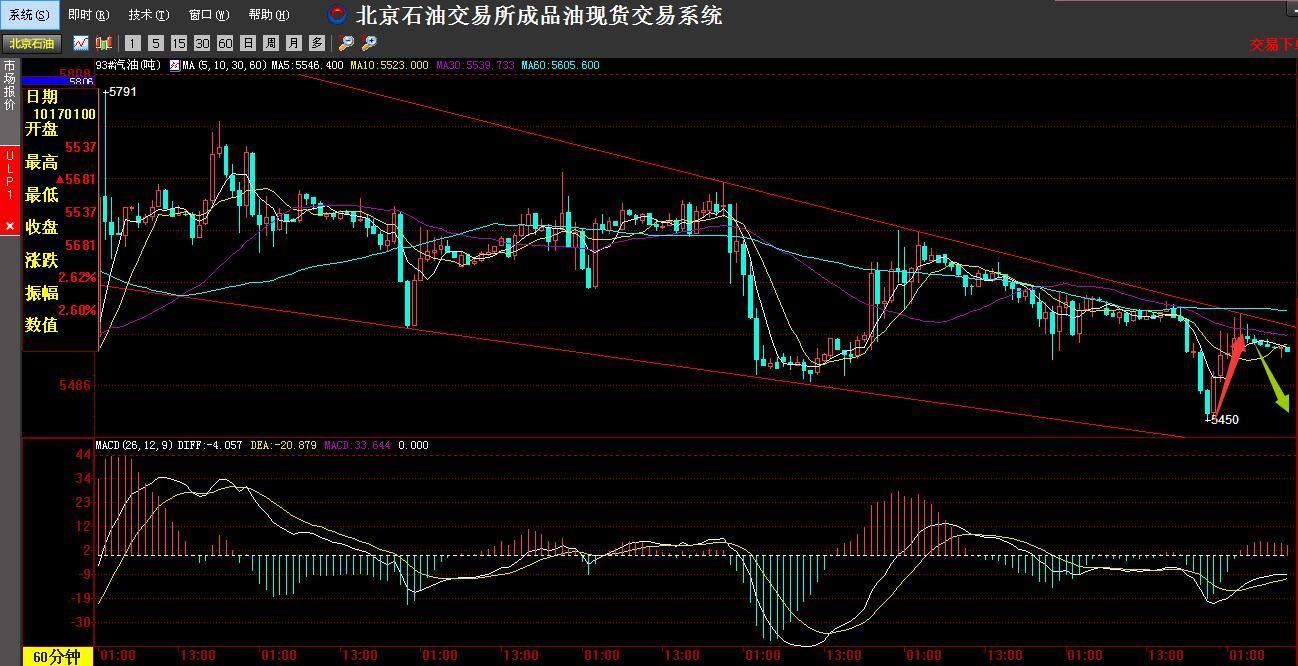Select the 1-minute period button
The image size is (1298, 666).
click(133, 43)
